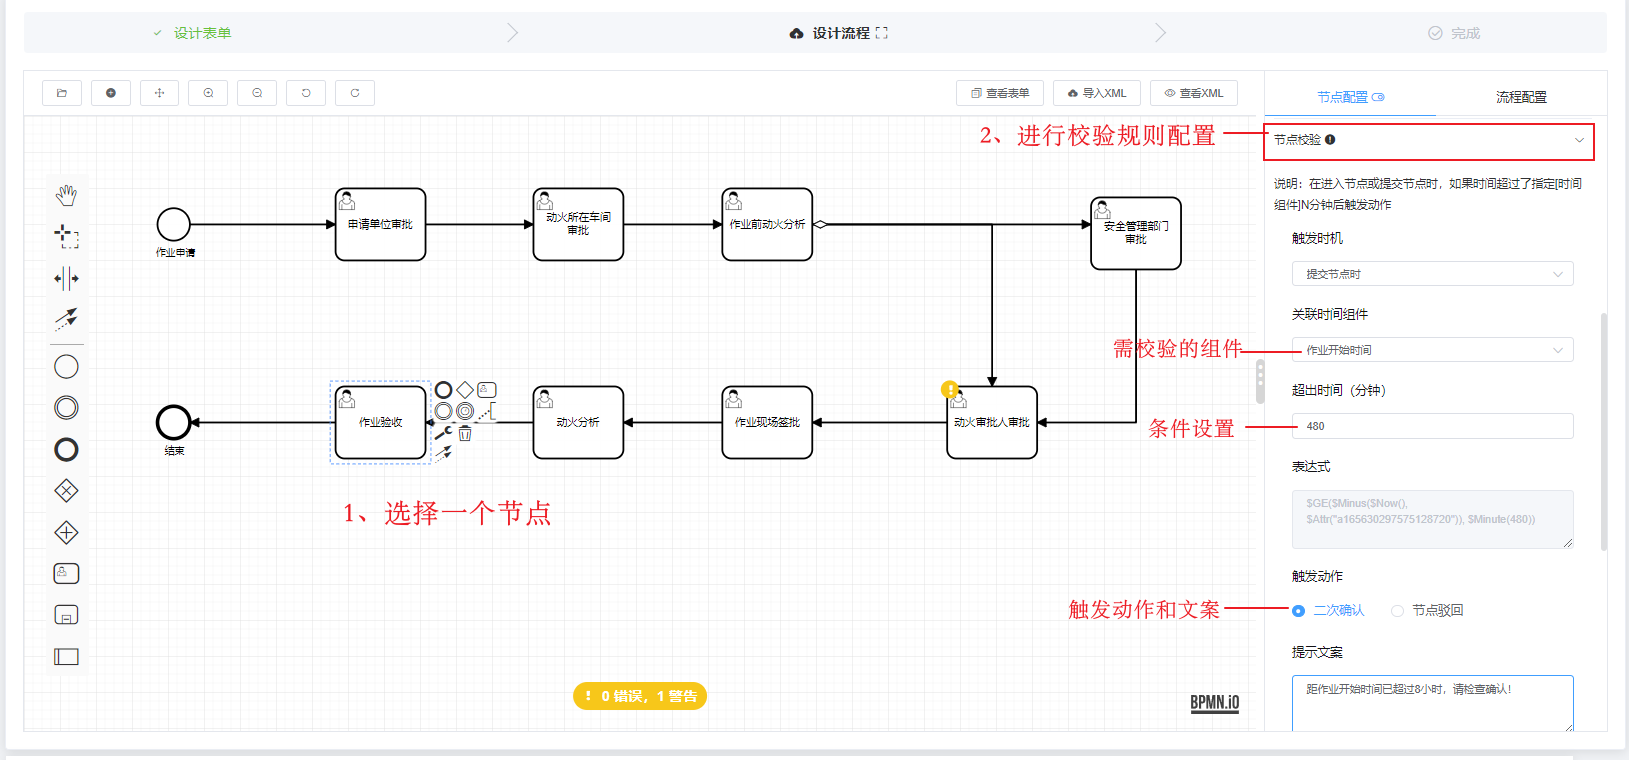This screenshot has width=1629, height=760.
Task: Pick the pool/participant shape in palette
Action: [x=66, y=657]
